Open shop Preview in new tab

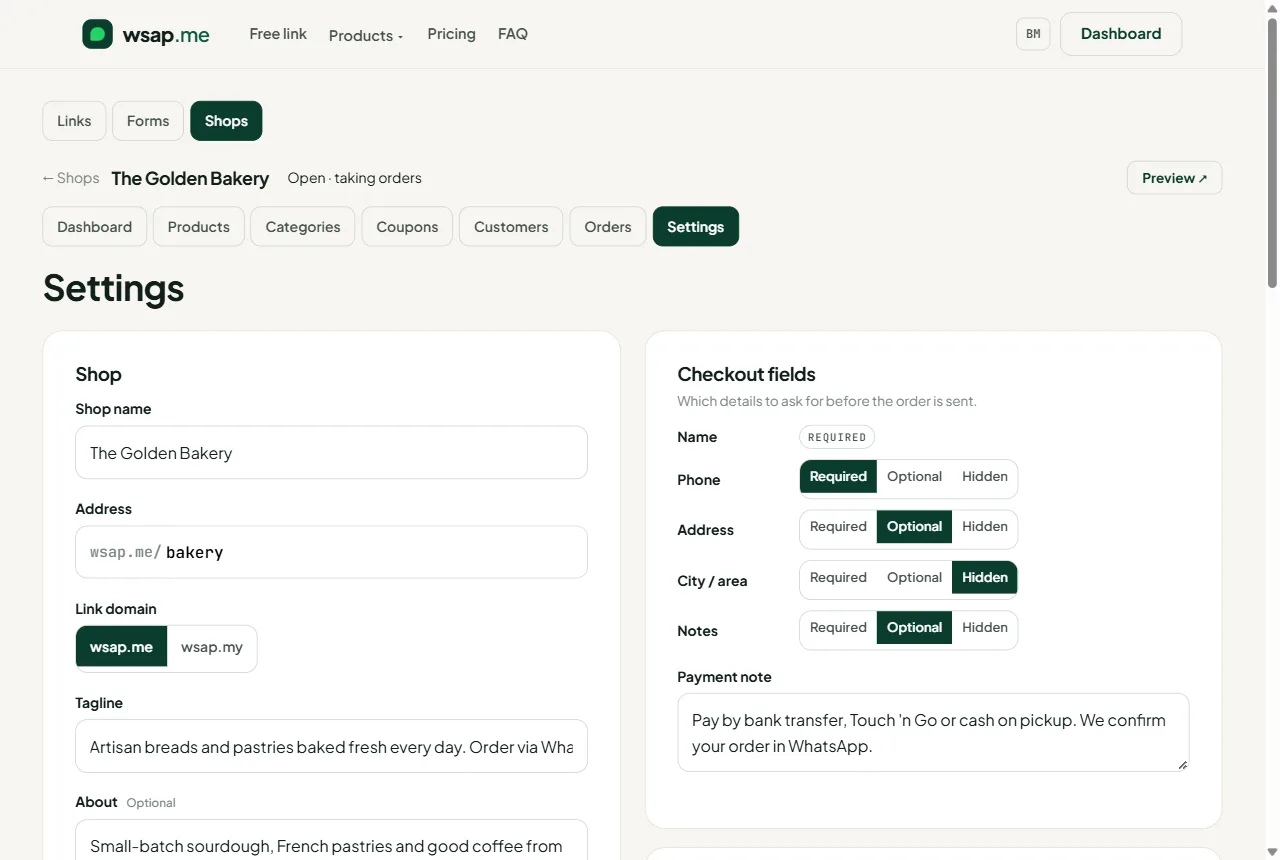click(1174, 178)
